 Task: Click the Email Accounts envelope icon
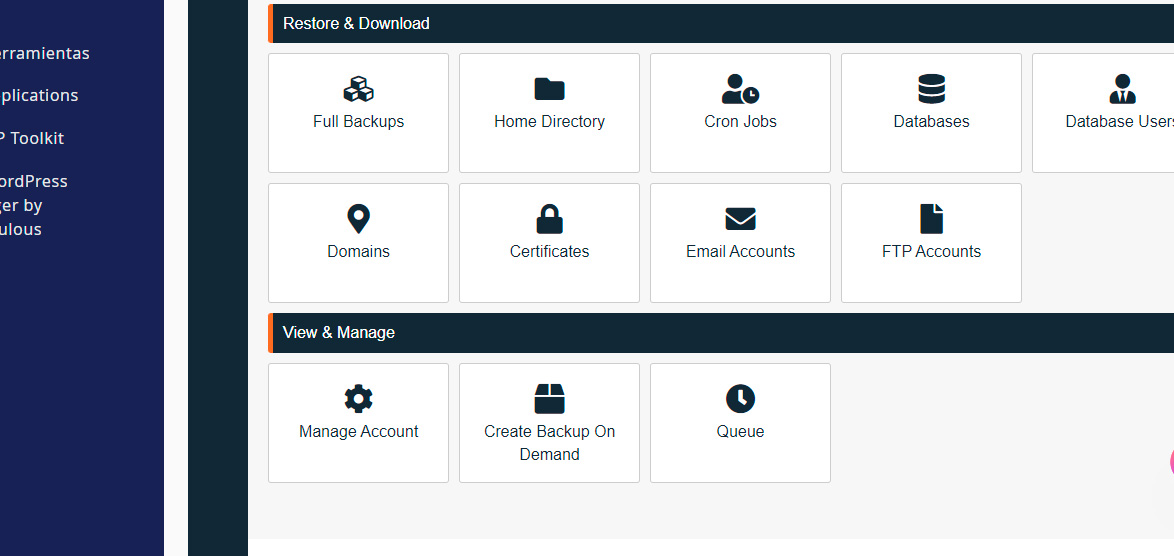point(740,219)
